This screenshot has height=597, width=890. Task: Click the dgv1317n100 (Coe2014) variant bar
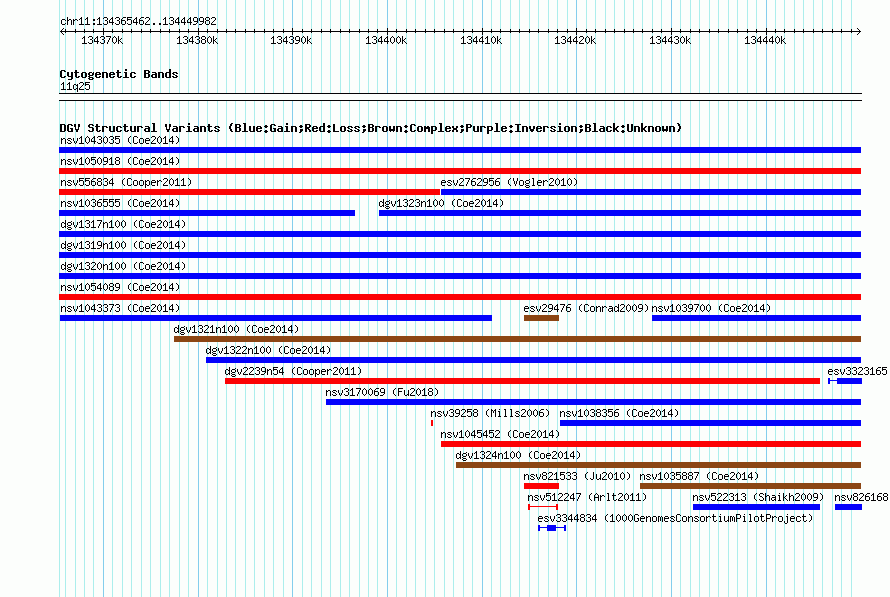tap(460, 234)
